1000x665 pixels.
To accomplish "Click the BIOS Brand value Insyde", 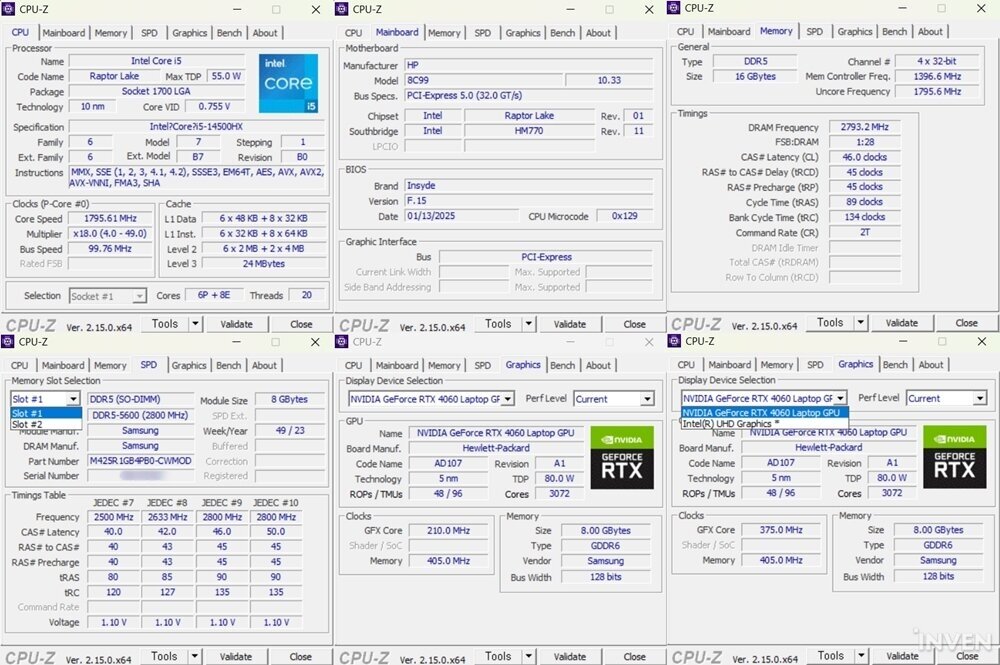I will (x=529, y=186).
